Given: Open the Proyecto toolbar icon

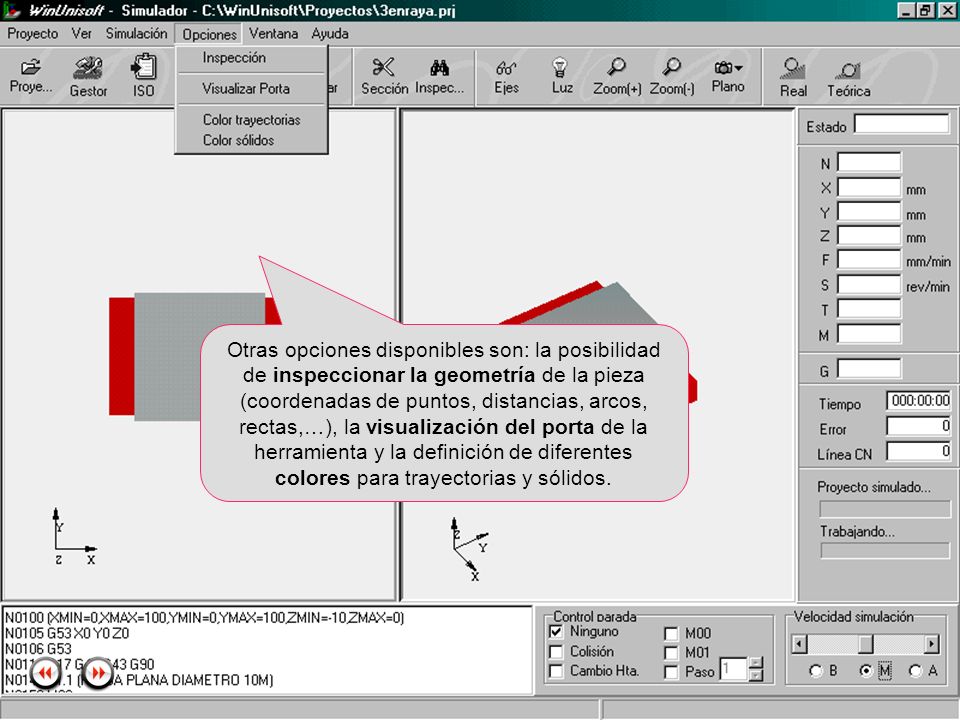Looking at the screenshot, I should coord(31,76).
